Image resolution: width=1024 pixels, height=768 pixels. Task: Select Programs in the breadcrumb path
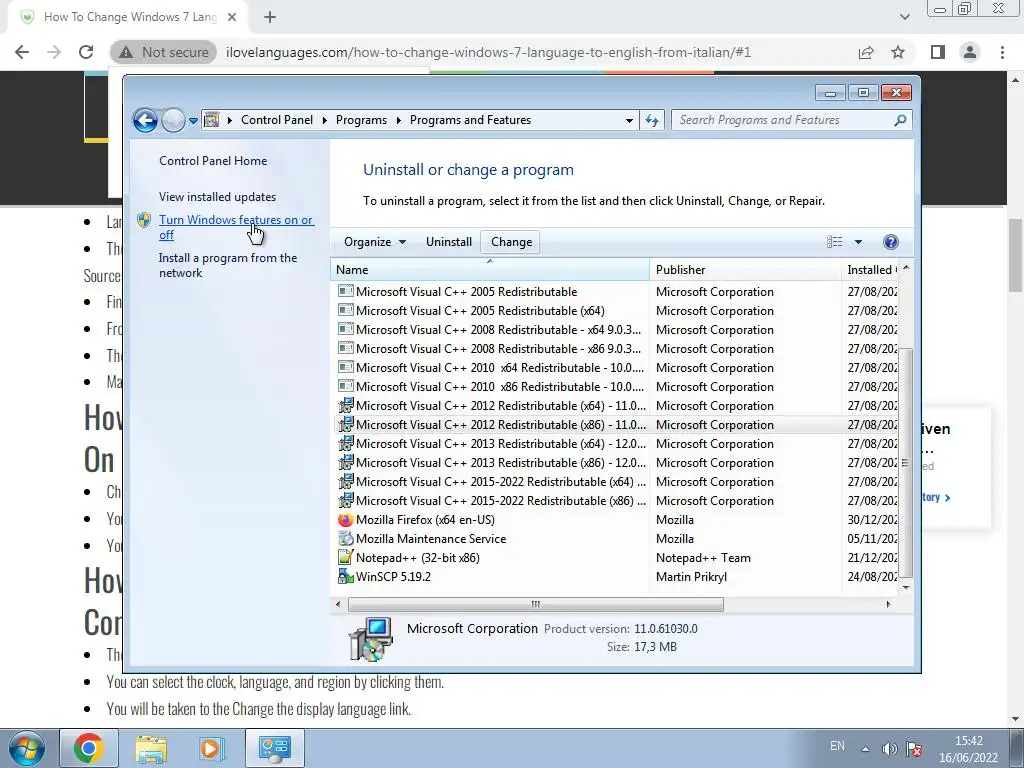click(x=361, y=120)
